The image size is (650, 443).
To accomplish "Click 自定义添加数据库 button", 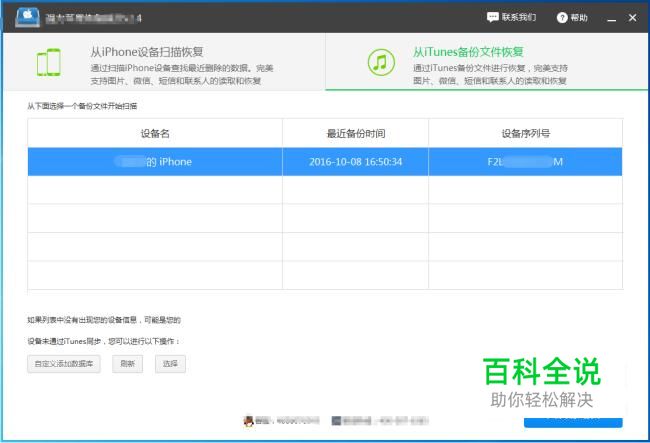I will 64,364.
